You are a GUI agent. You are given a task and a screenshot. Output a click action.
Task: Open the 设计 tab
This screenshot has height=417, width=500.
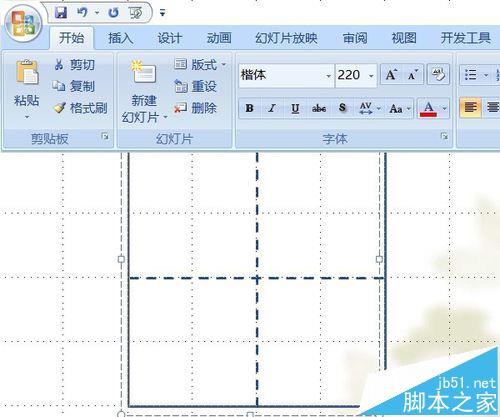(x=170, y=38)
